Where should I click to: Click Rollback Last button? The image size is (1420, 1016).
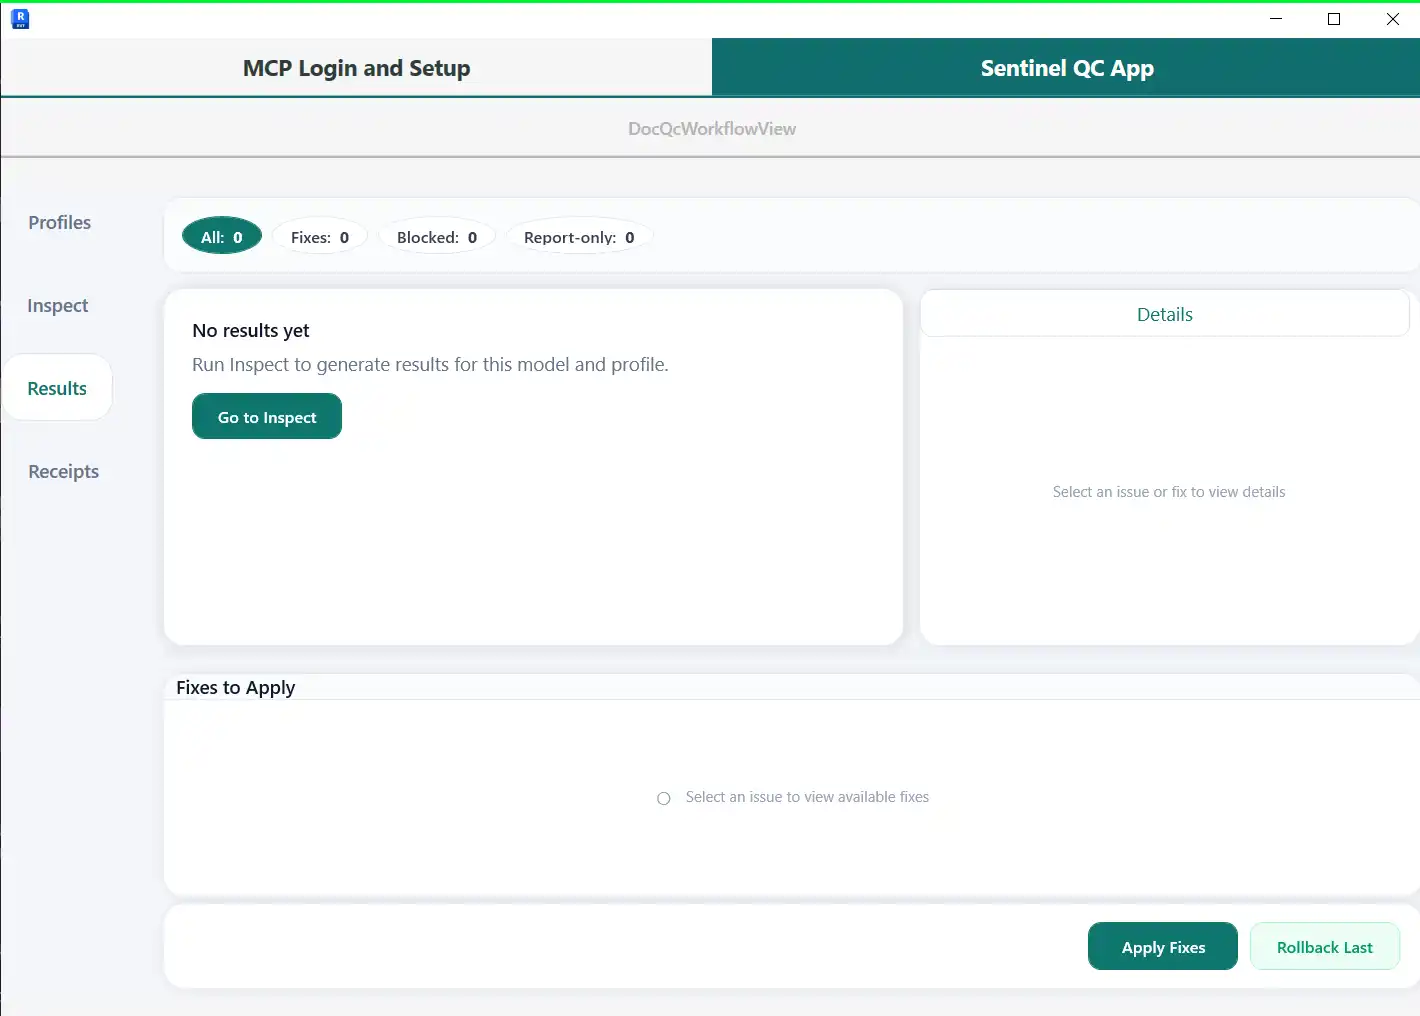[1324, 947]
